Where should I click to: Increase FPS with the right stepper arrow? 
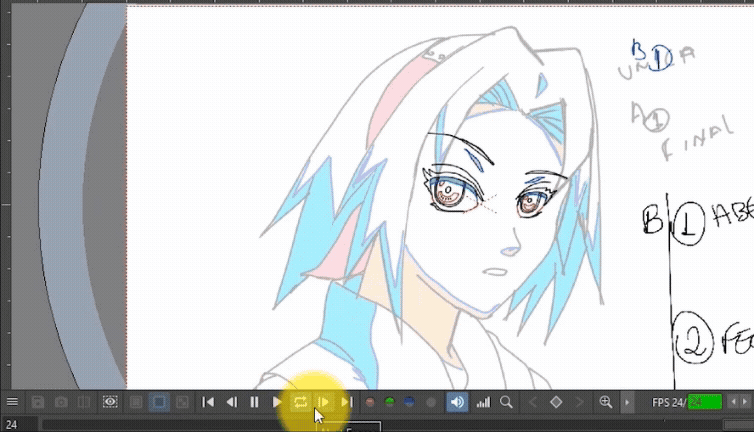coord(745,402)
